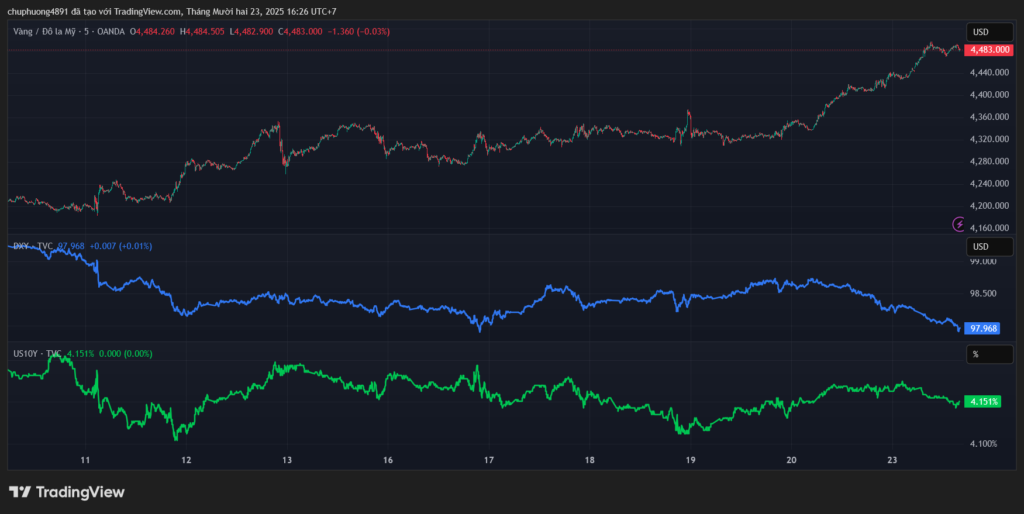1024x514 pixels.
Task: Click the TradingView logo
Action: click(67, 492)
